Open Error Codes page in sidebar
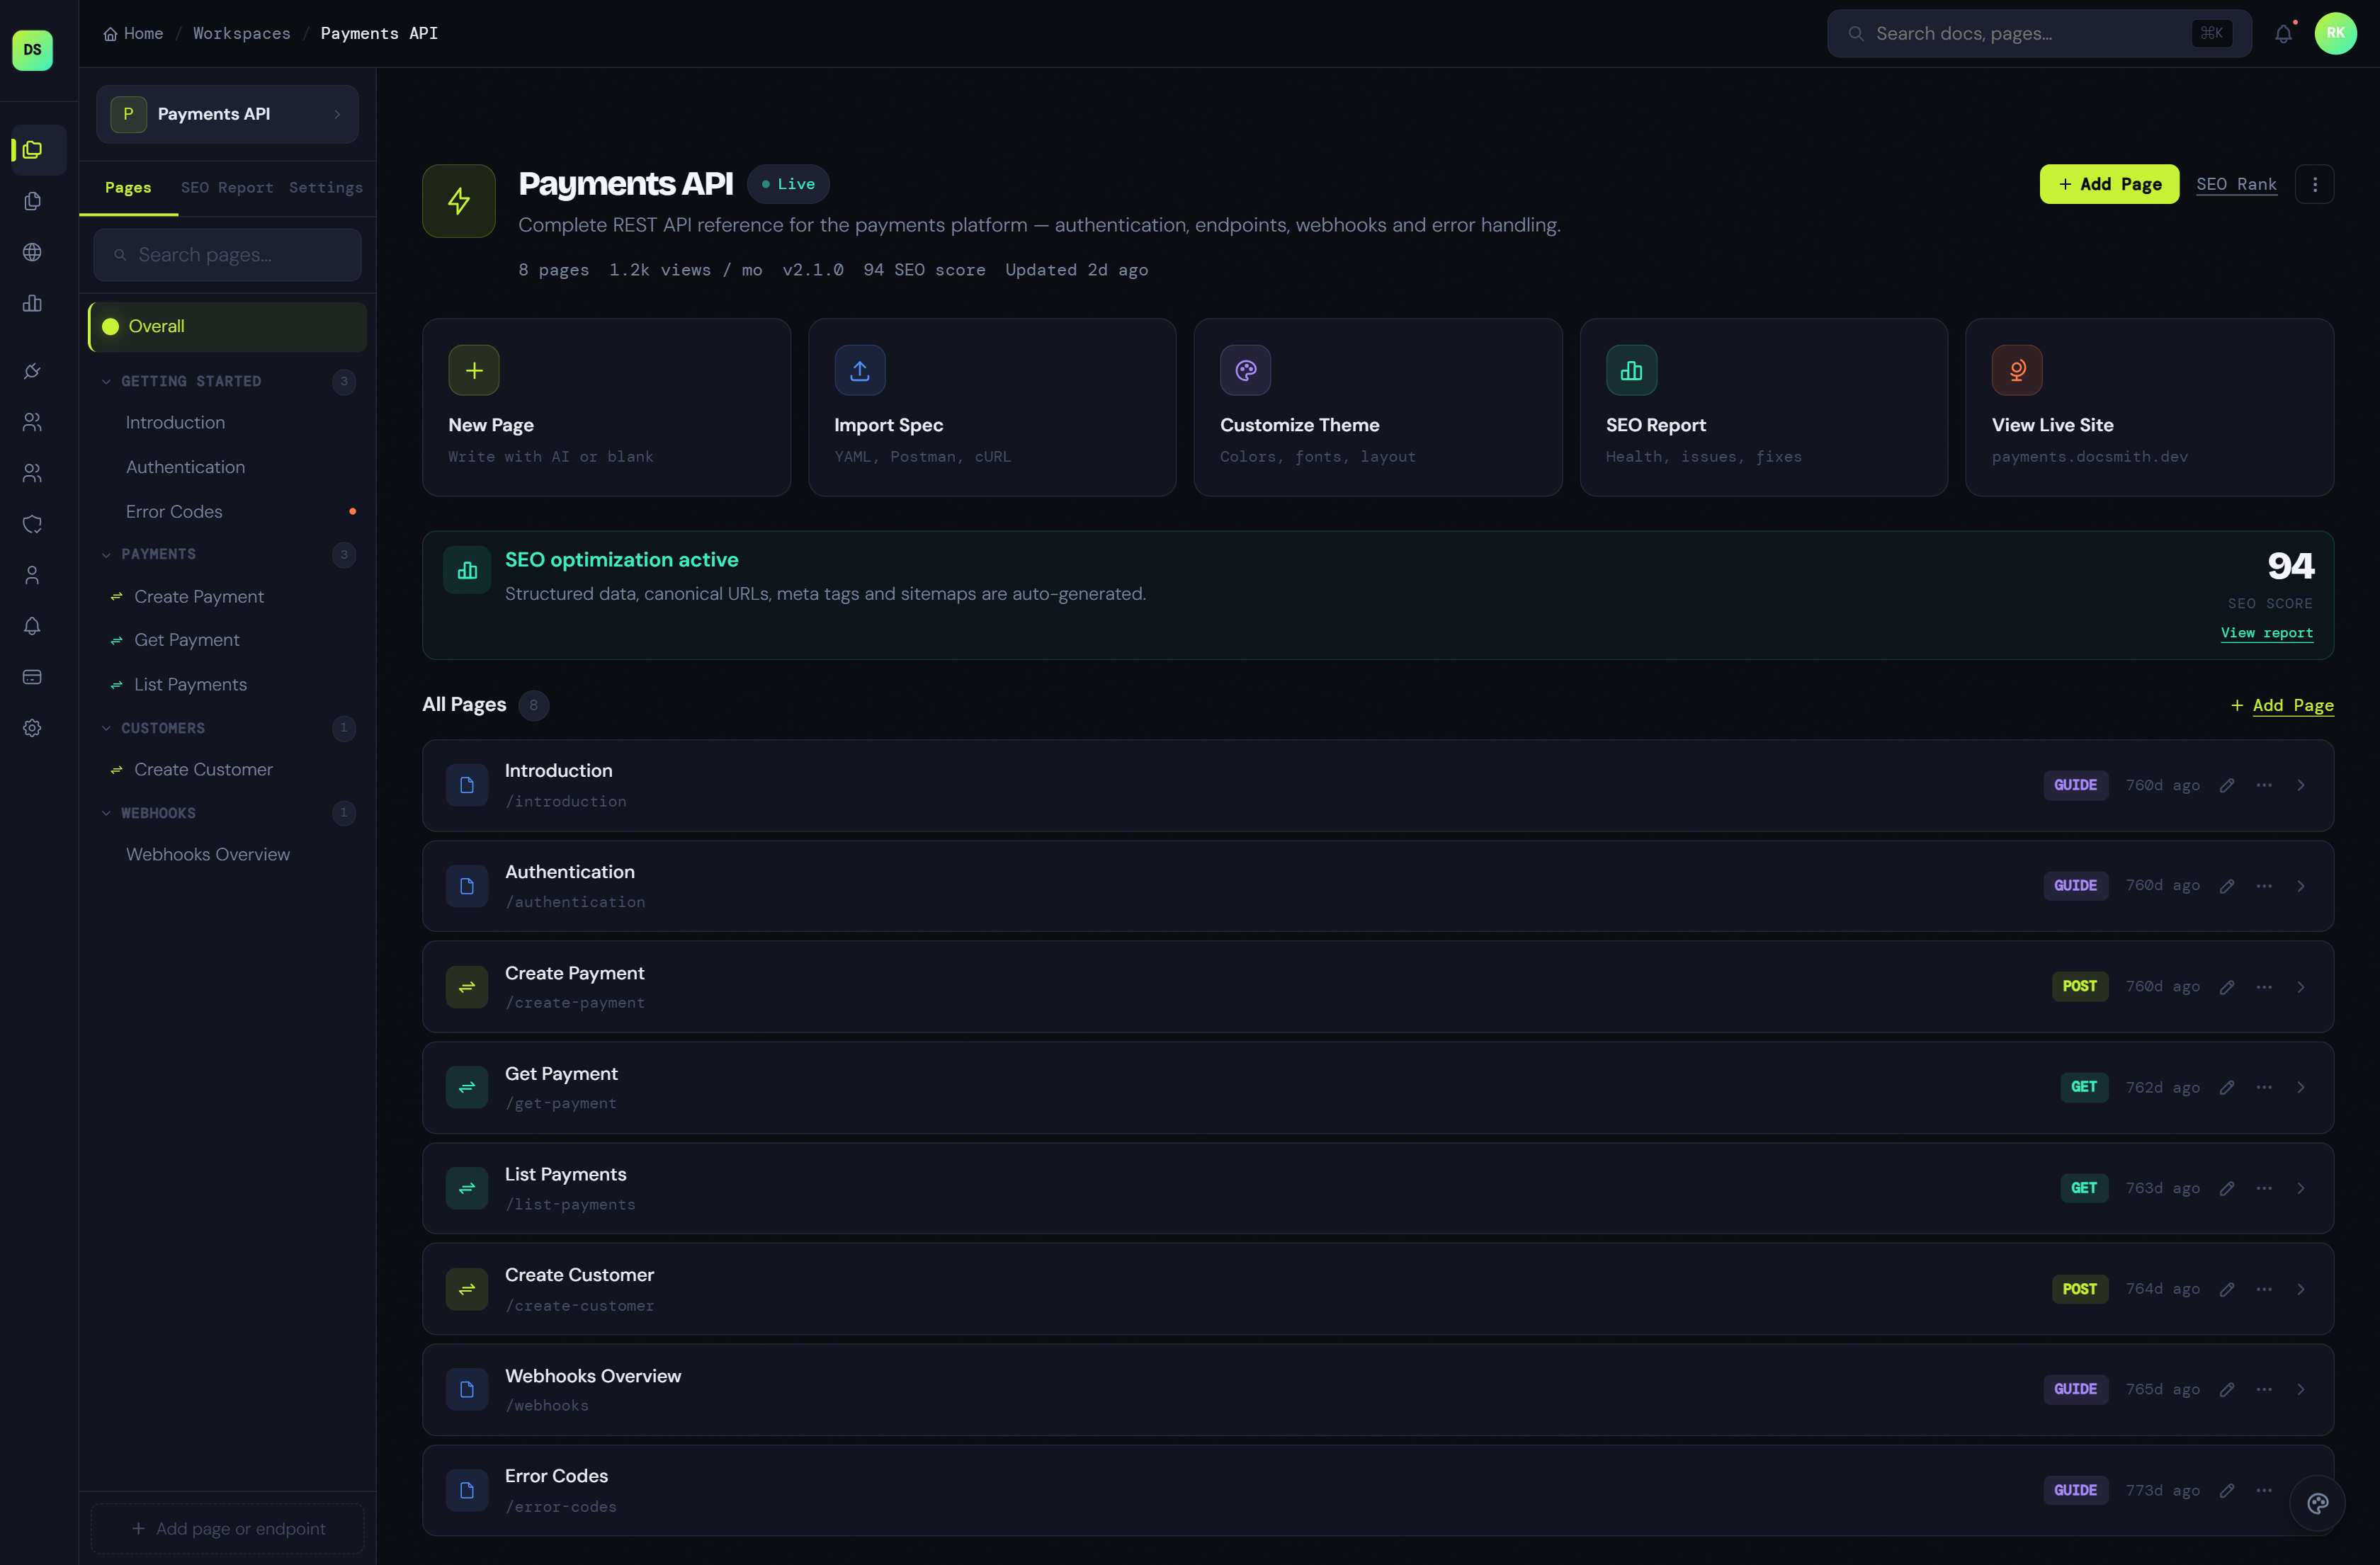 coord(174,511)
